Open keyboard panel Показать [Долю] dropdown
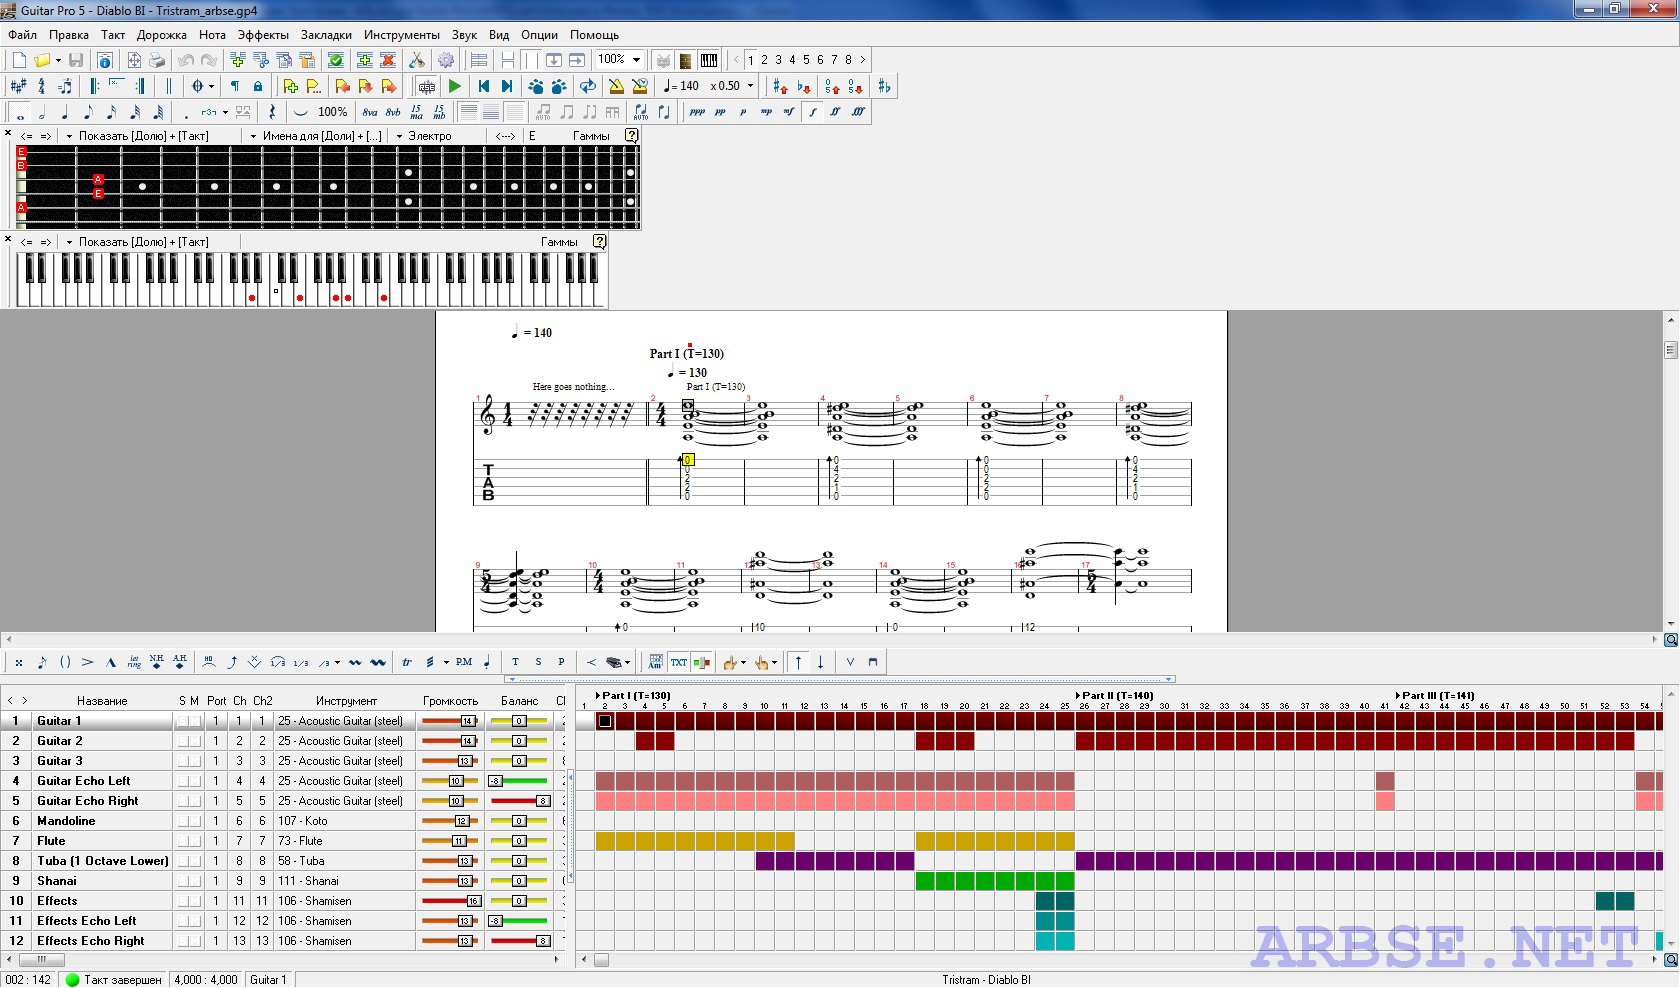1680x988 pixels. 137,242
